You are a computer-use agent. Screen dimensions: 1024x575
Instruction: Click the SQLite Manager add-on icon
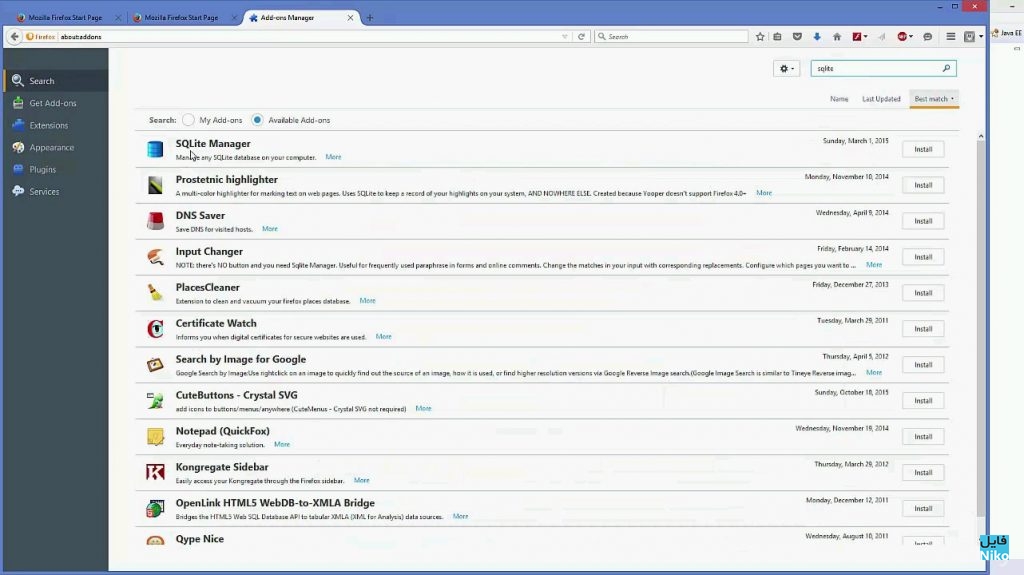pyautogui.click(x=155, y=149)
